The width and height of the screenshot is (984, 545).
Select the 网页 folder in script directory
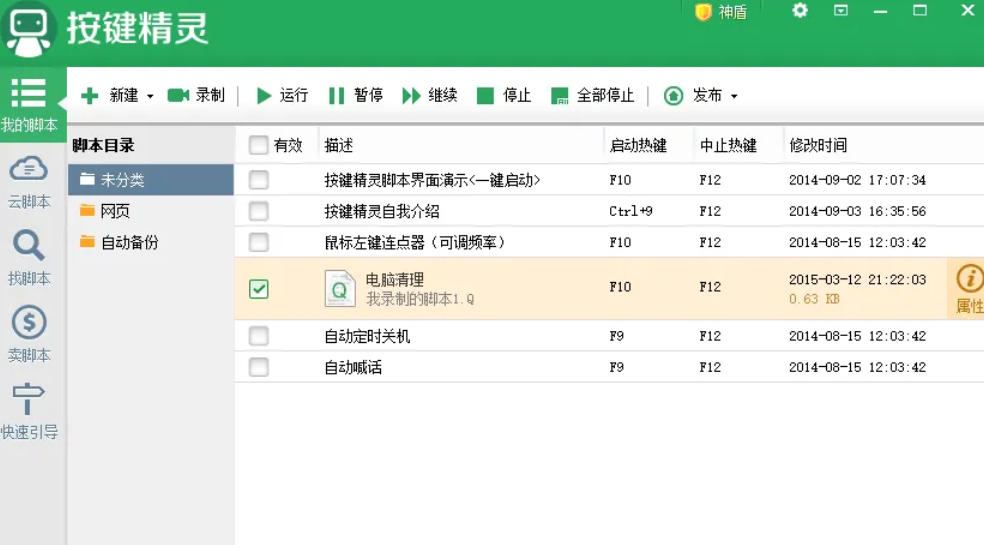(x=115, y=211)
